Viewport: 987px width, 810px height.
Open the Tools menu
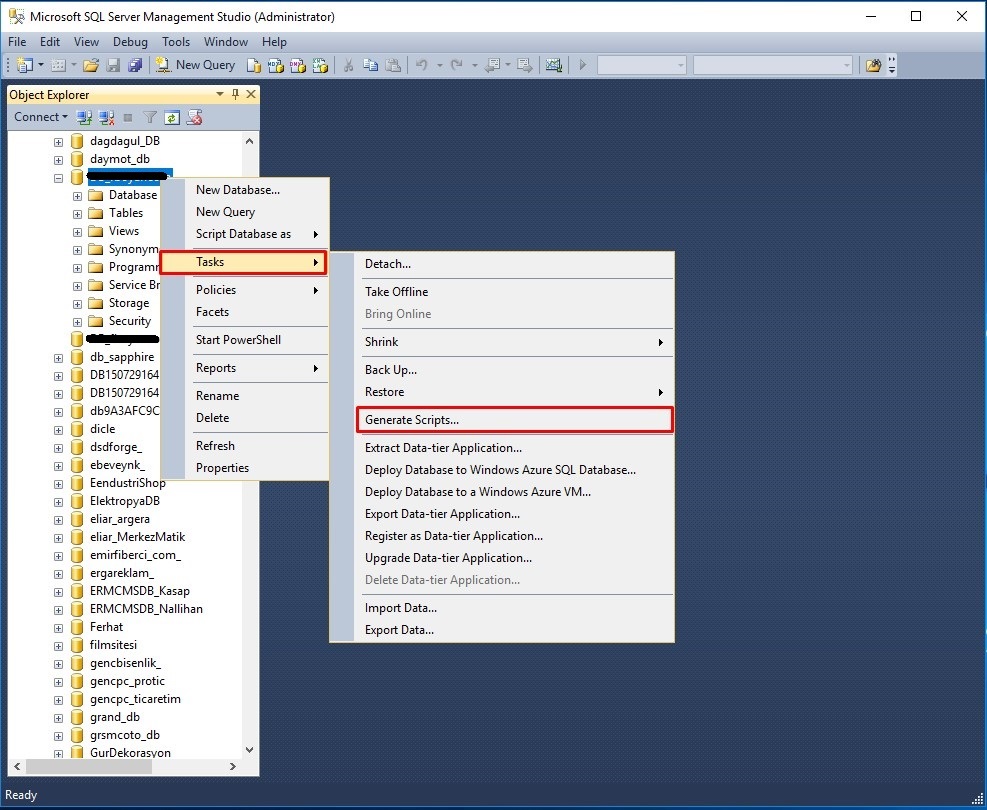coord(176,42)
